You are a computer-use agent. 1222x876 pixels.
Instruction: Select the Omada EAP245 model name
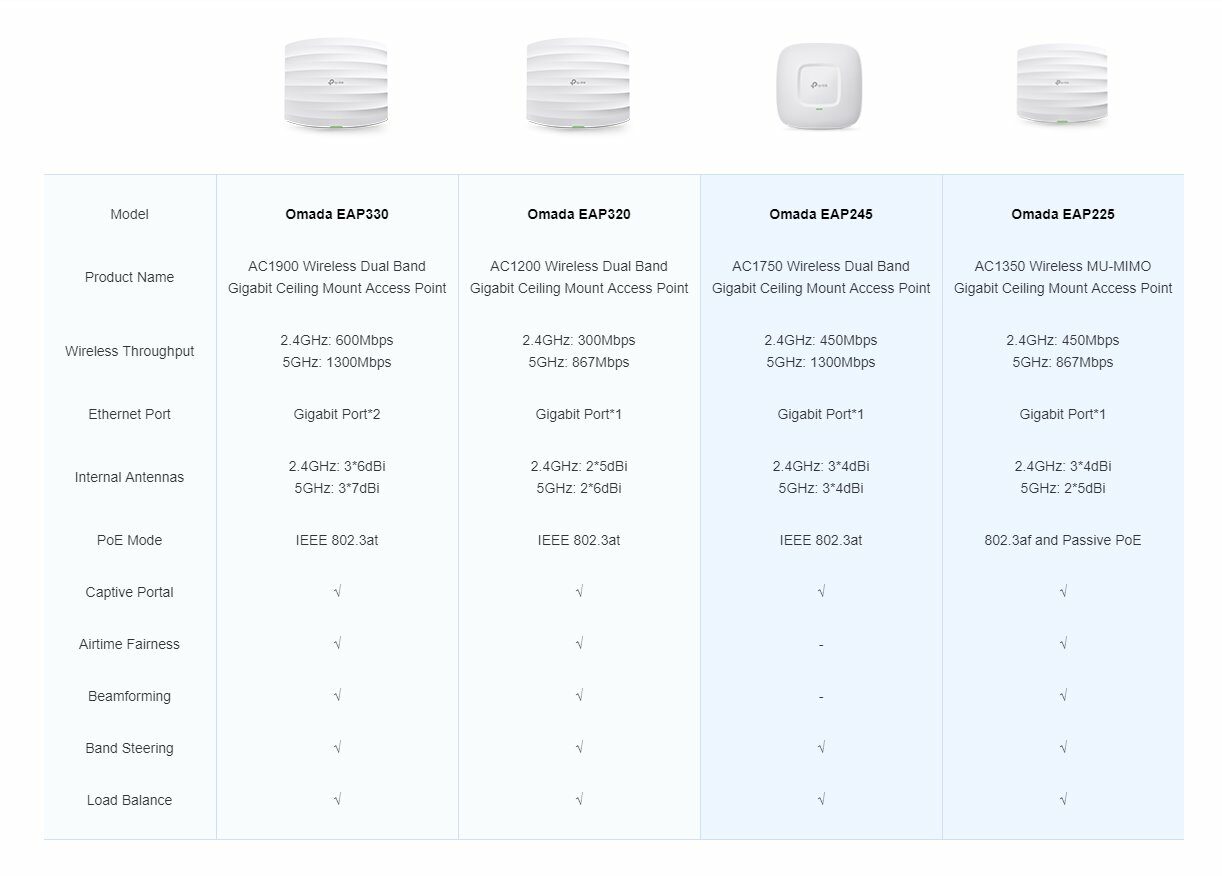coord(821,214)
